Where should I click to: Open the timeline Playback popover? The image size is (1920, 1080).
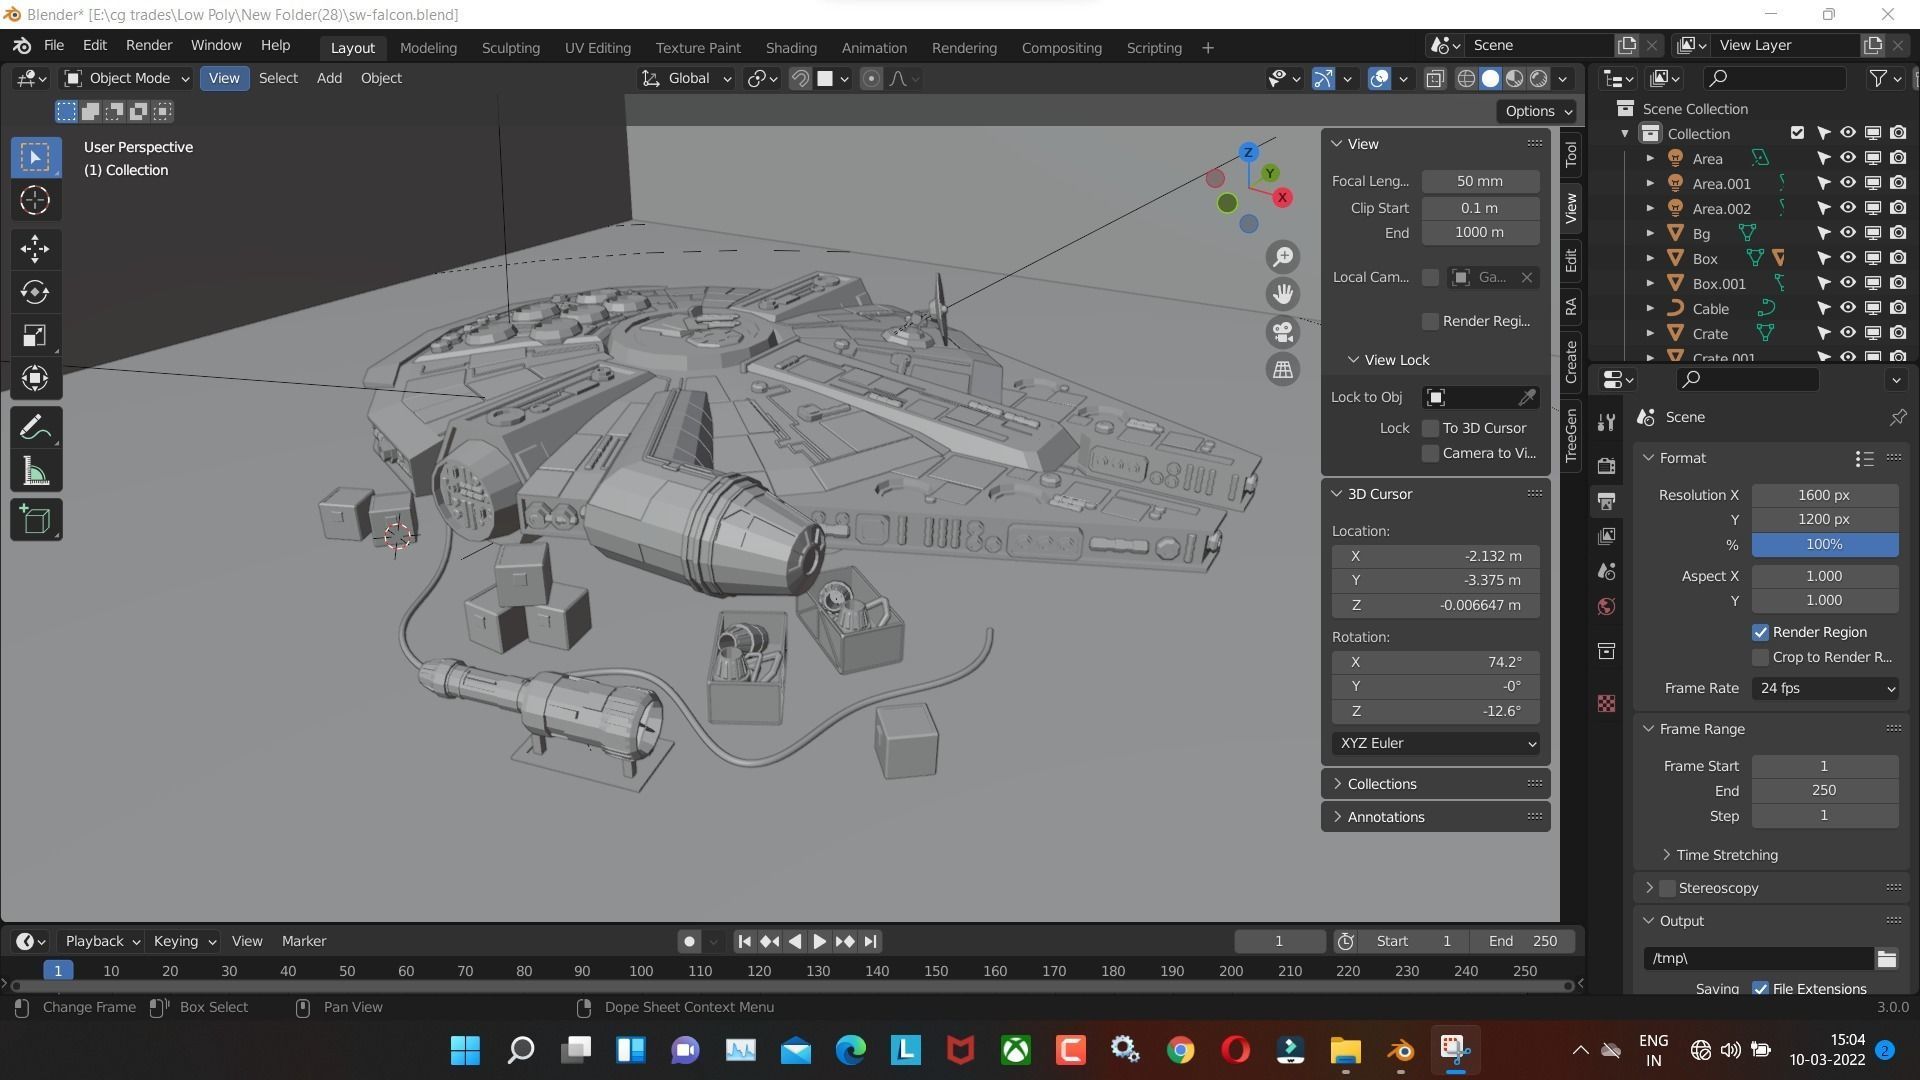[x=102, y=942]
